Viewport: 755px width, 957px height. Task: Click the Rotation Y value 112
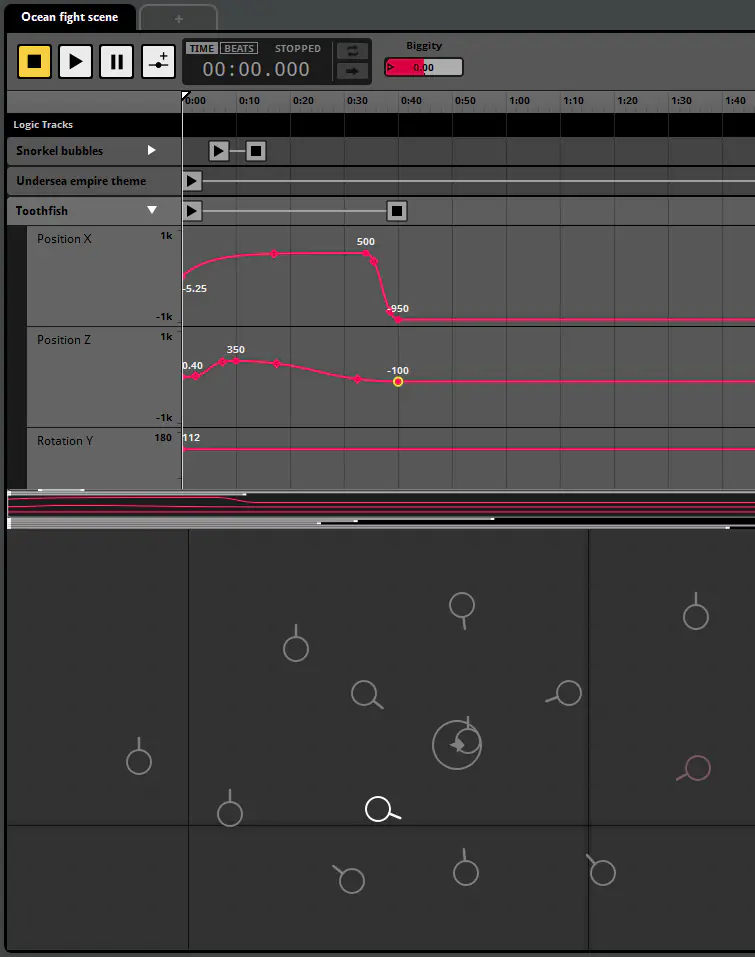pyautogui.click(x=191, y=438)
